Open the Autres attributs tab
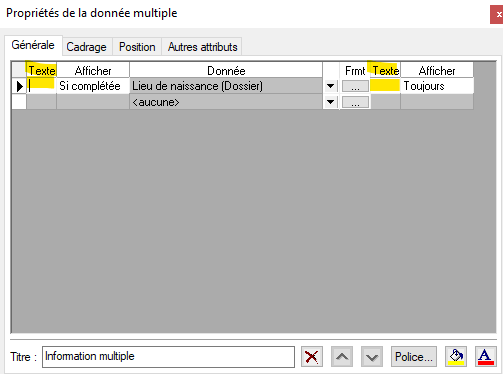Image resolution: width=503 pixels, height=374 pixels. pos(202,47)
